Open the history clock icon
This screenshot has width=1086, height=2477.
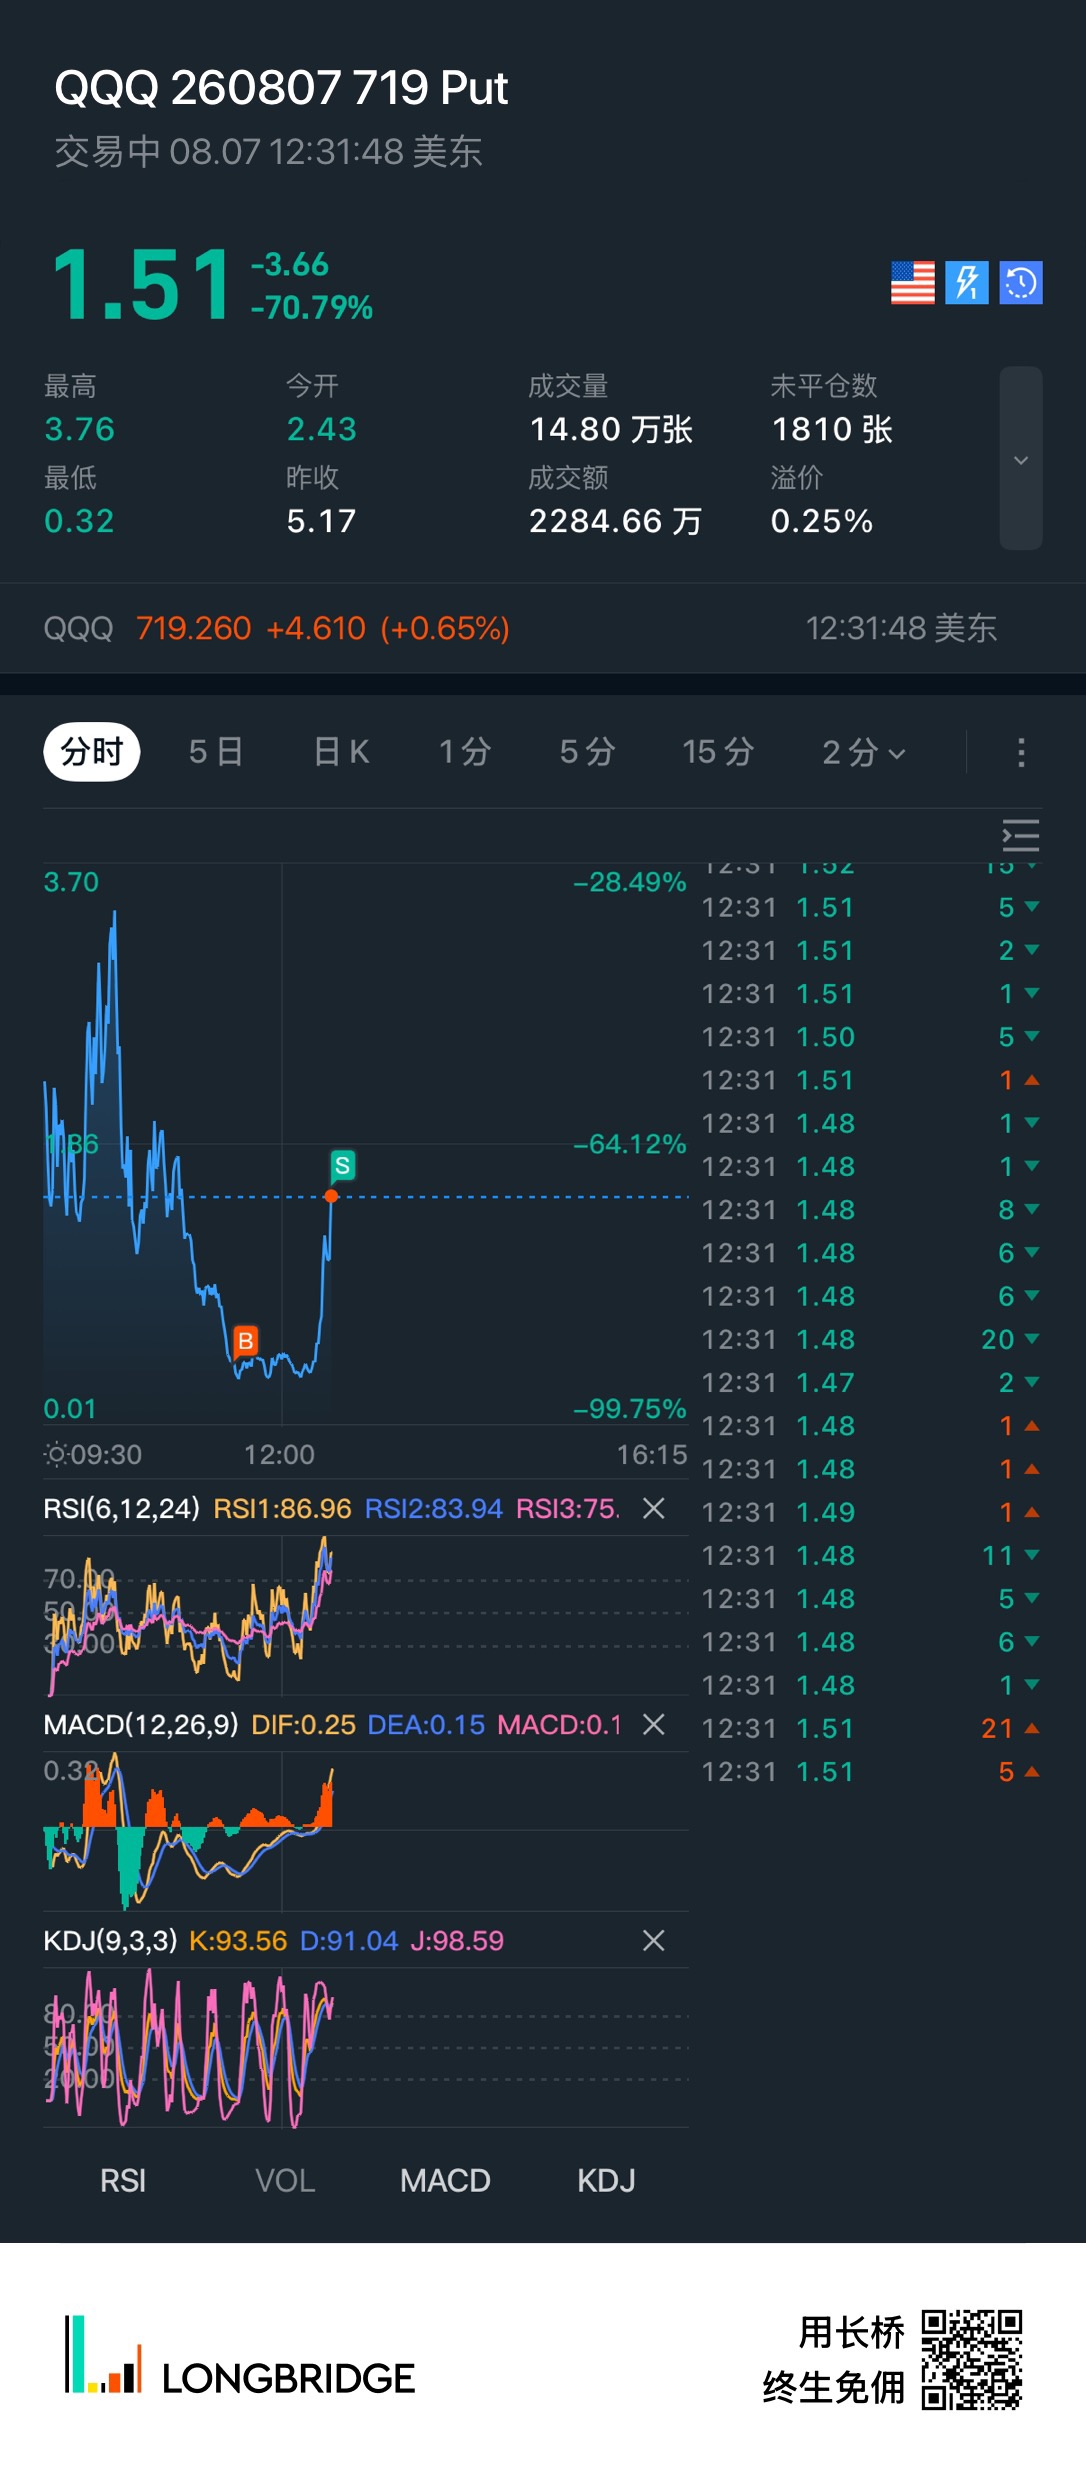1021,283
